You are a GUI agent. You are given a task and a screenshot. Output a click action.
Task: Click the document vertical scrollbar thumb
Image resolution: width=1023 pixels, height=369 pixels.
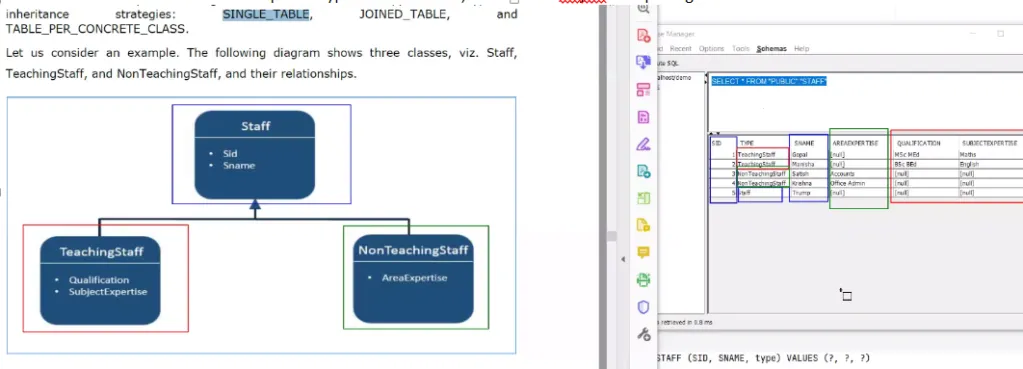(612, 236)
